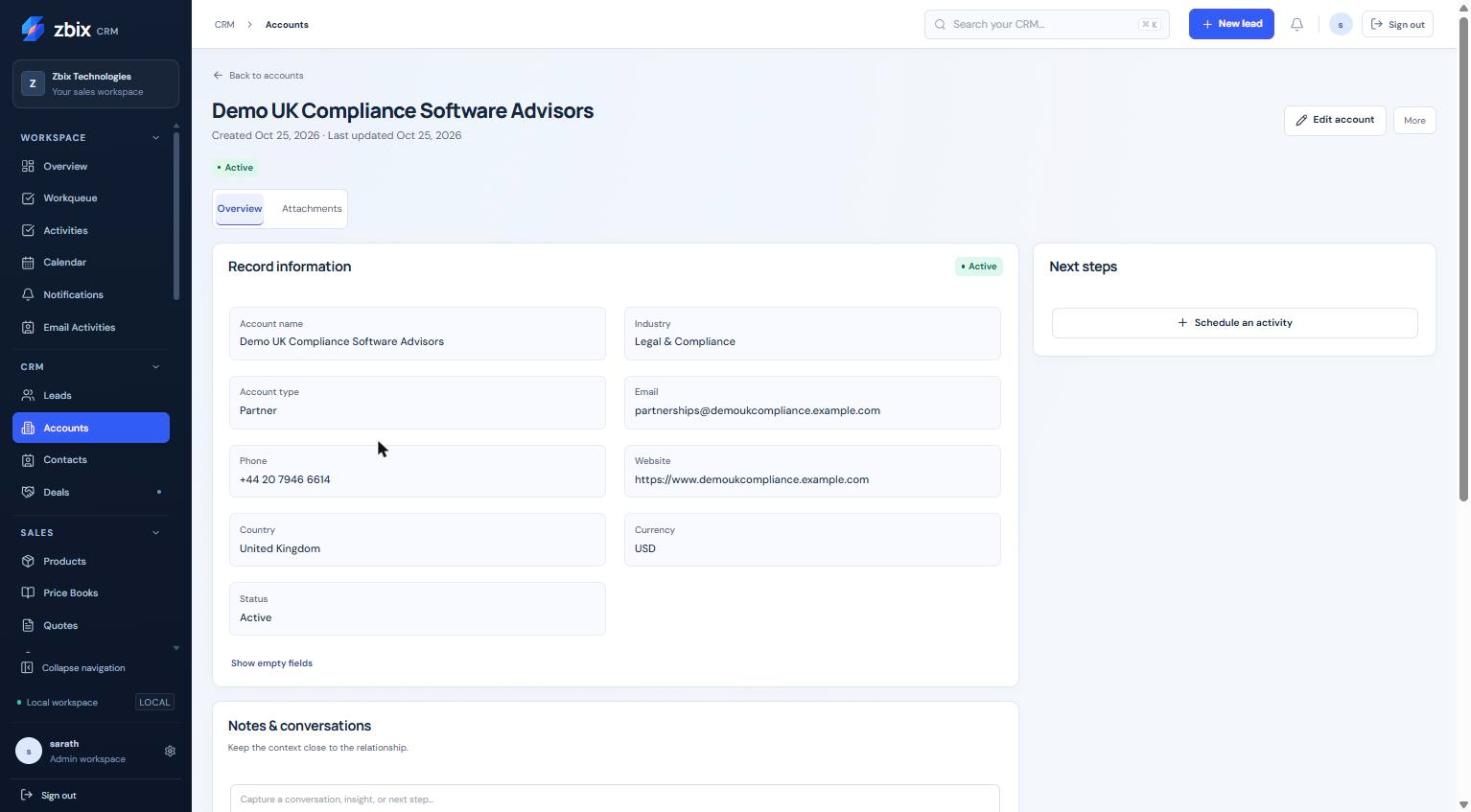The width and height of the screenshot is (1471, 812).
Task: Click the Currency value USD
Action: (645, 548)
